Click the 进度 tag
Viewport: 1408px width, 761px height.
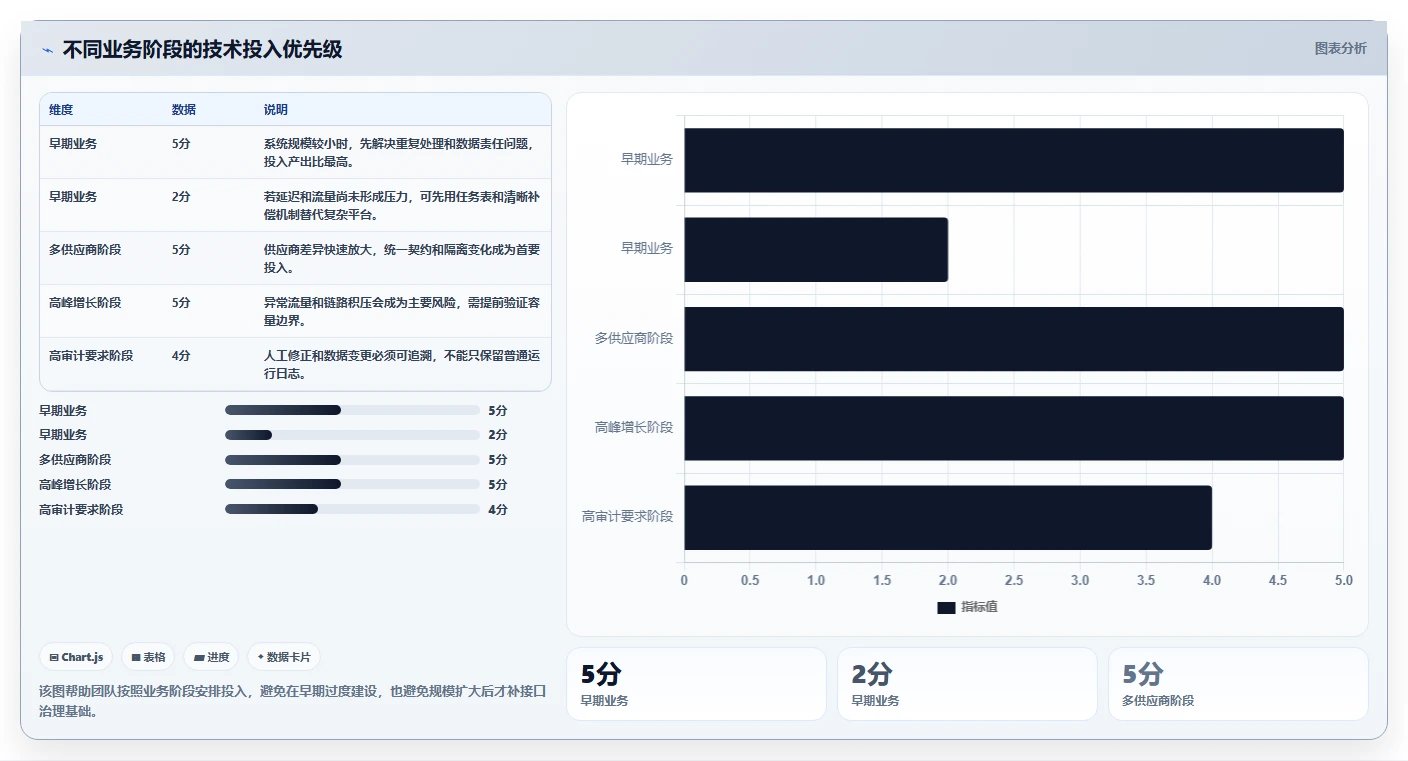pos(211,657)
